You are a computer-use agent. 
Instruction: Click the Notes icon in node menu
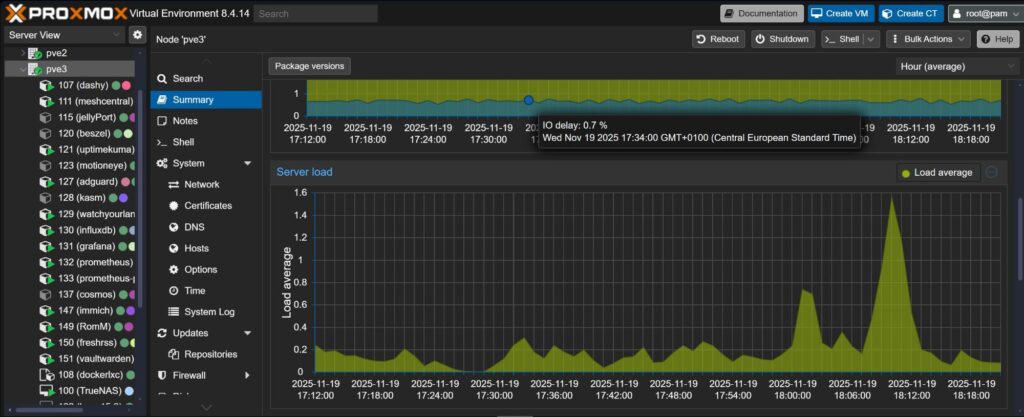[162, 121]
